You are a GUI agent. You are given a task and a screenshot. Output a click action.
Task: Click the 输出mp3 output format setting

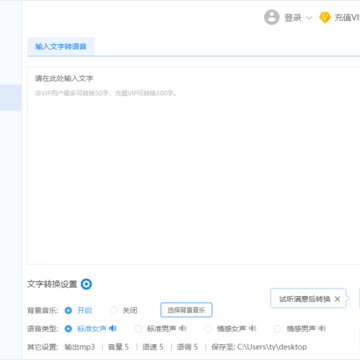[80, 347]
